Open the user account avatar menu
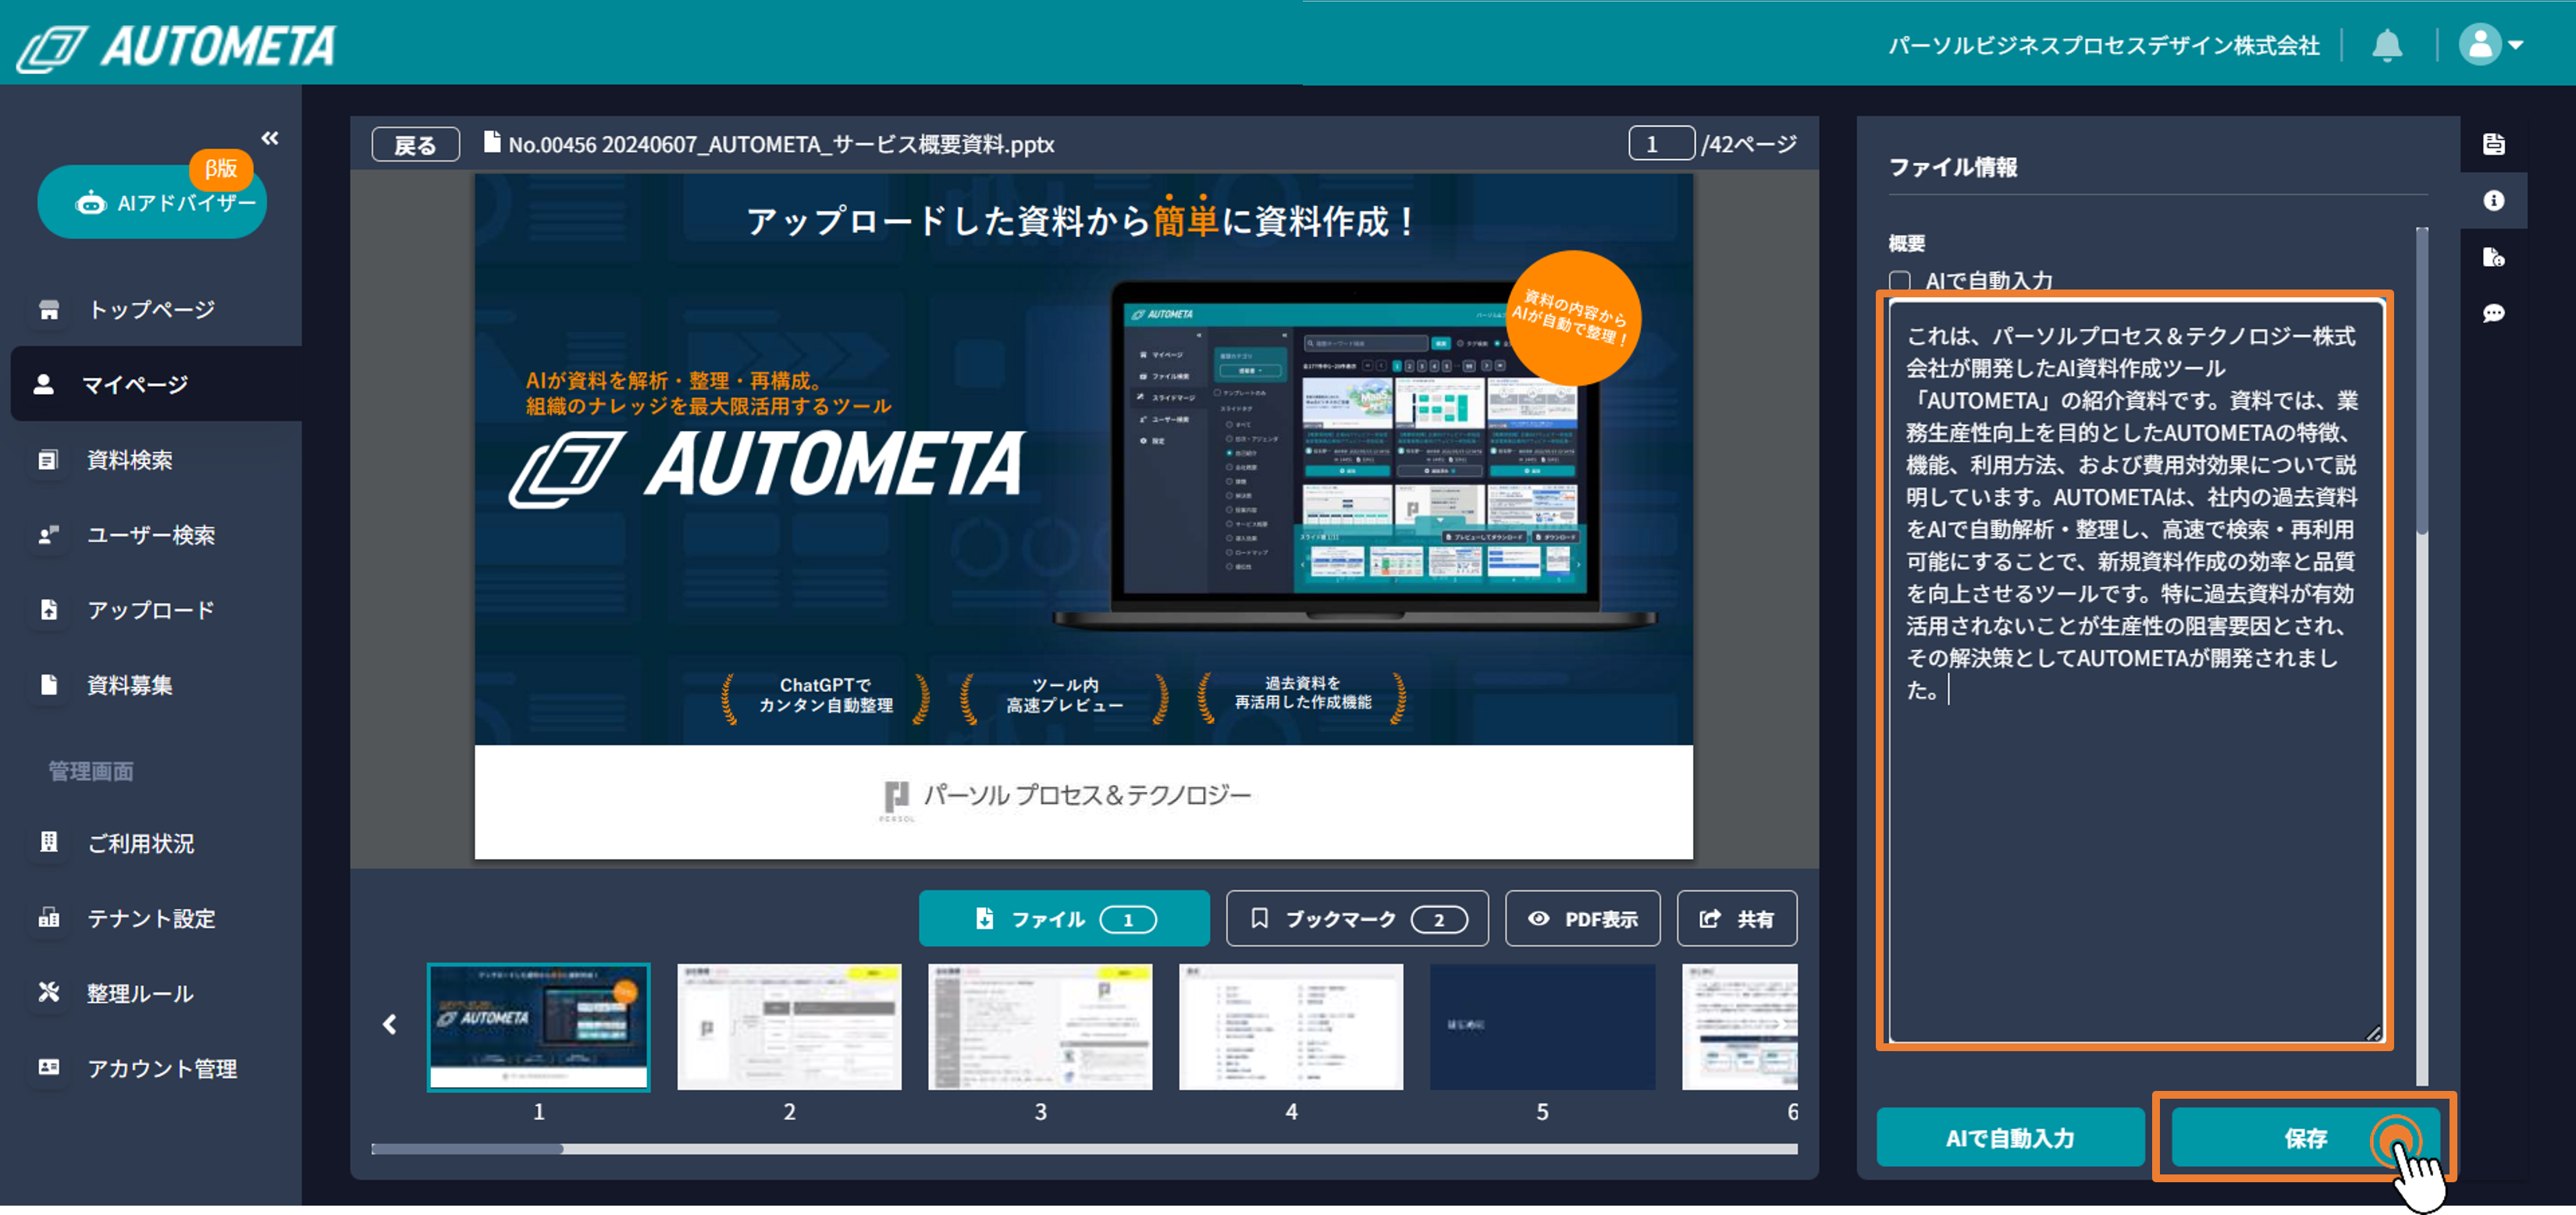This screenshot has height=1215, width=2576. [2489, 45]
